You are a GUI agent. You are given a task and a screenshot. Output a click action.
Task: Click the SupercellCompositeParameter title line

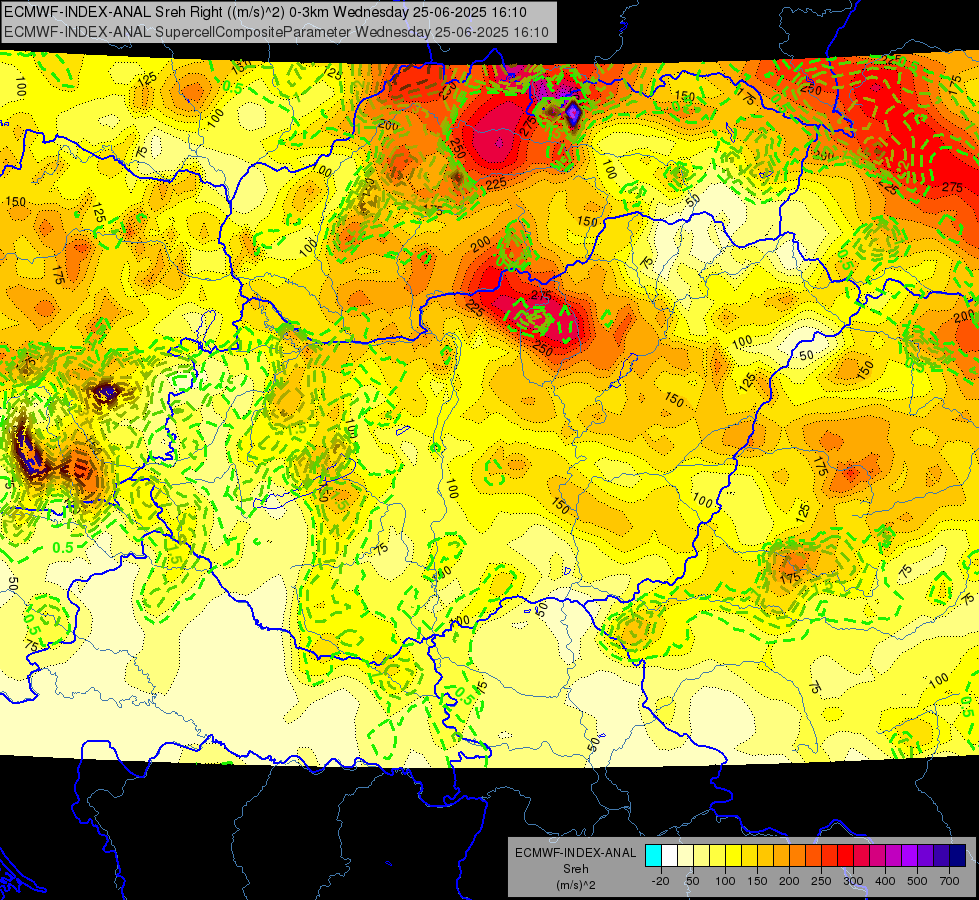tap(277, 32)
